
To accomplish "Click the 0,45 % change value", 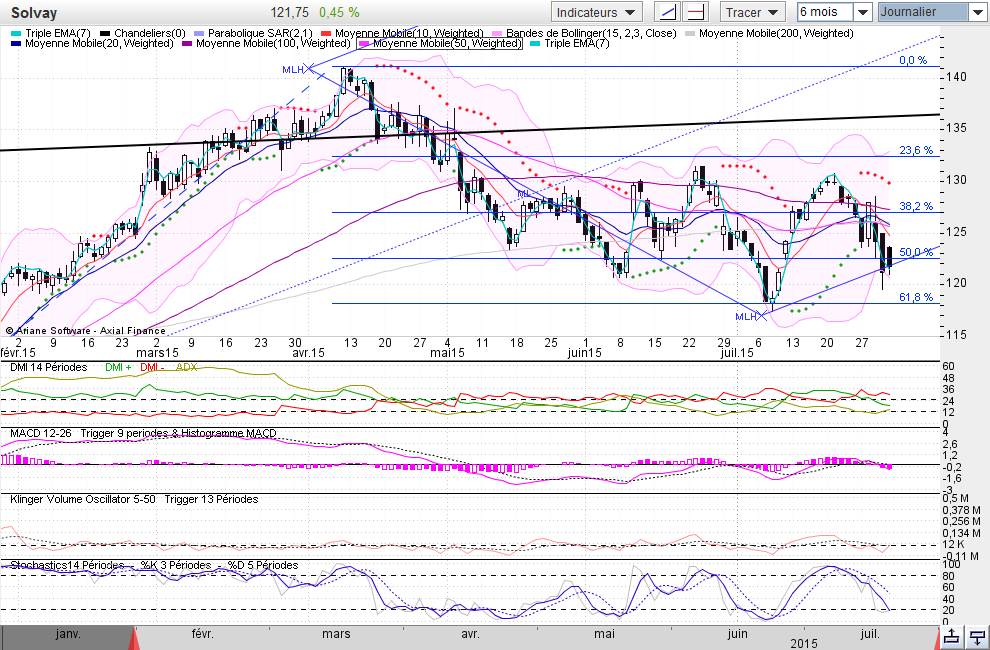I will tap(339, 13).
